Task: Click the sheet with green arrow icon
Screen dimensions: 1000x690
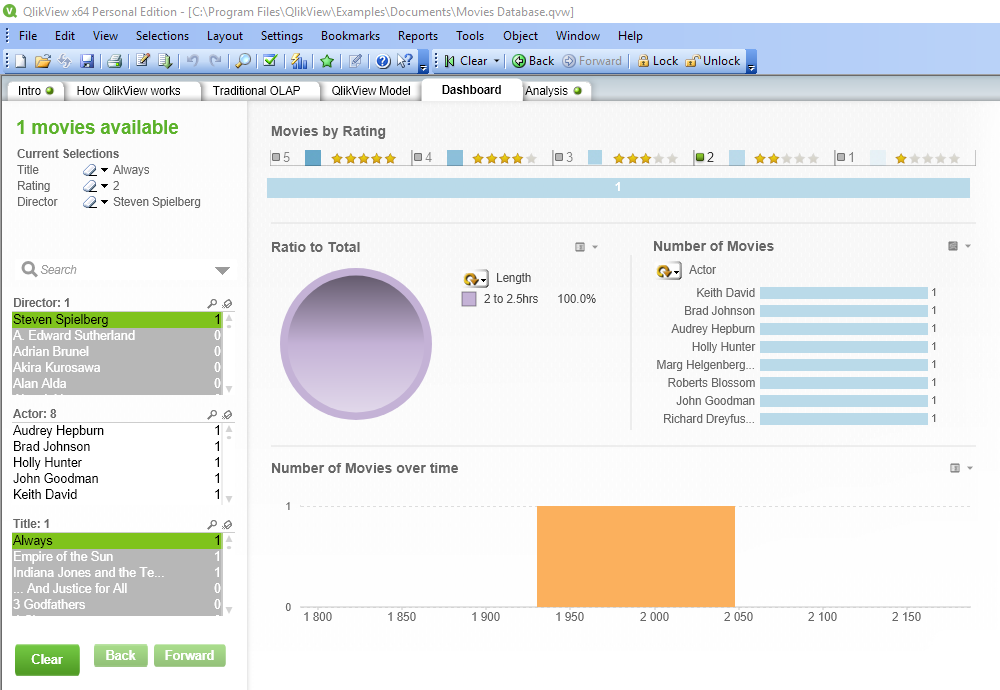Action: click(x=165, y=61)
